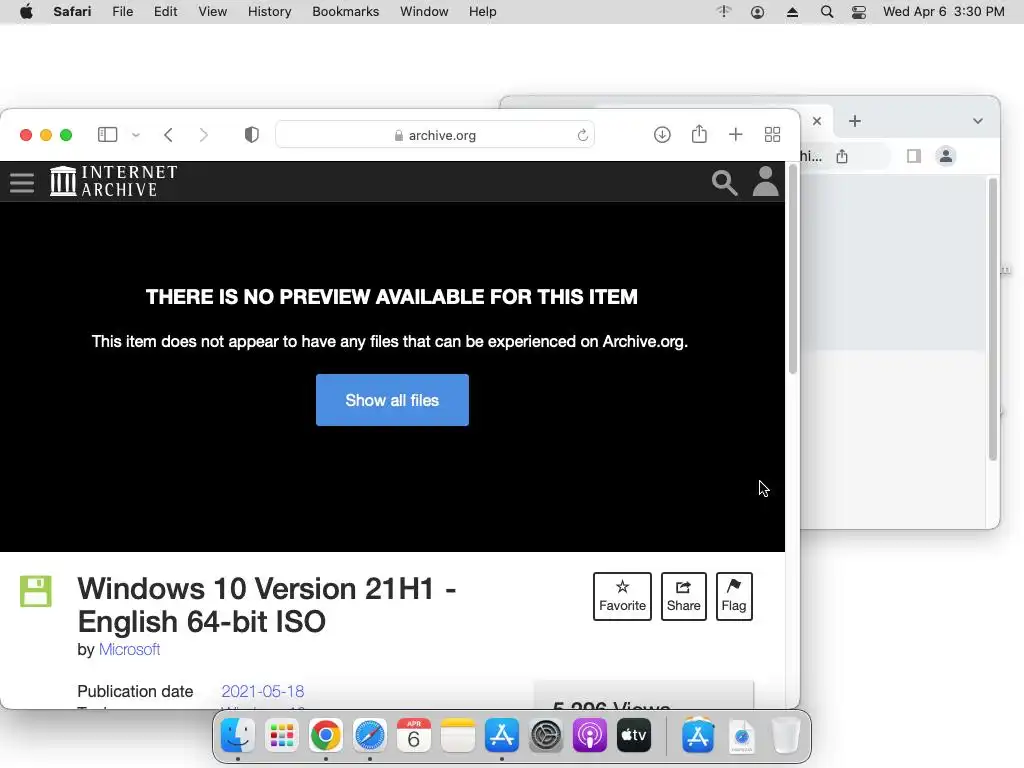This screenshot has height=768, width=1024.
Task: Open Safari from the Dock
Action: (x=370, y=735)
